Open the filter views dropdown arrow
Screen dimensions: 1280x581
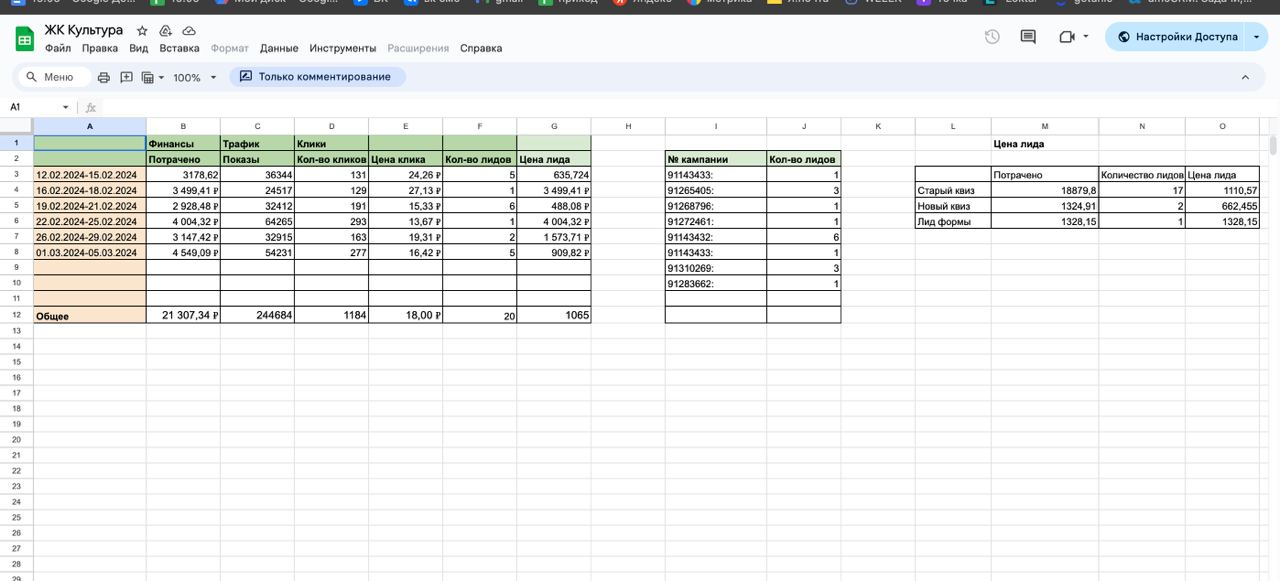pyautogui.click(x=160, y=77)
